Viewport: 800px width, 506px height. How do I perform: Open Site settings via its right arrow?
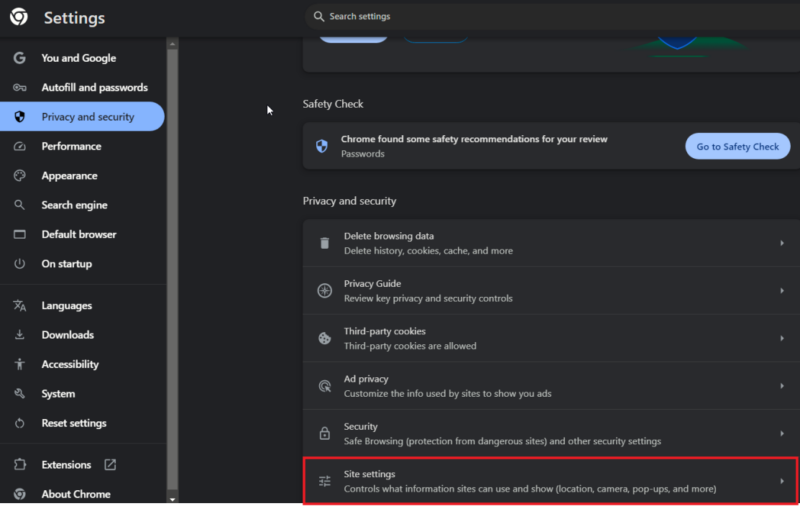(x=782, y=481)
